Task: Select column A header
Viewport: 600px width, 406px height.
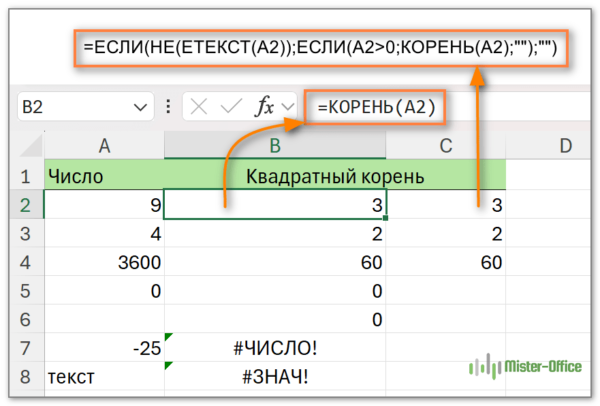Action: click(x=104, y=146)
